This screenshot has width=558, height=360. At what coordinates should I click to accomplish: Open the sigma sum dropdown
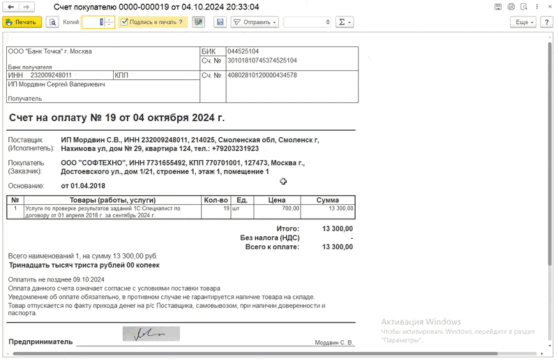pos(344,22)
